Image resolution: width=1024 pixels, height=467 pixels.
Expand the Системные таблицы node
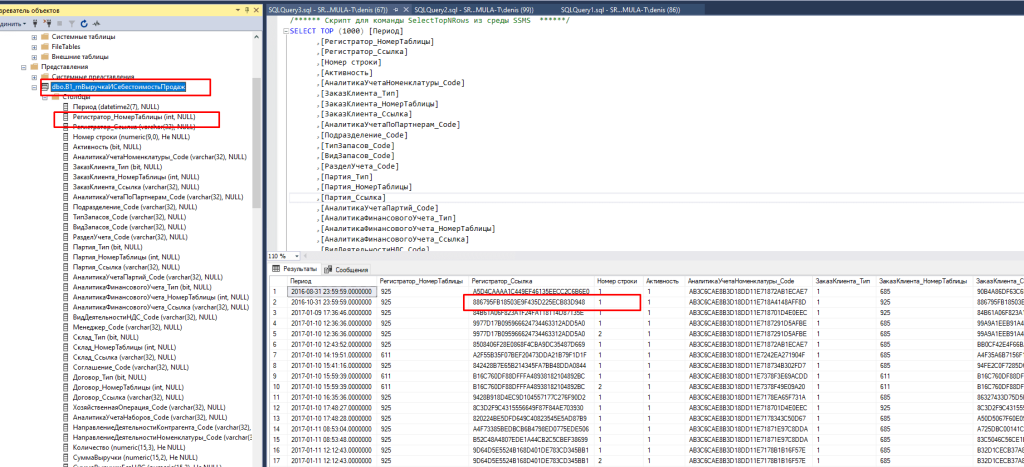pos(34,36)
